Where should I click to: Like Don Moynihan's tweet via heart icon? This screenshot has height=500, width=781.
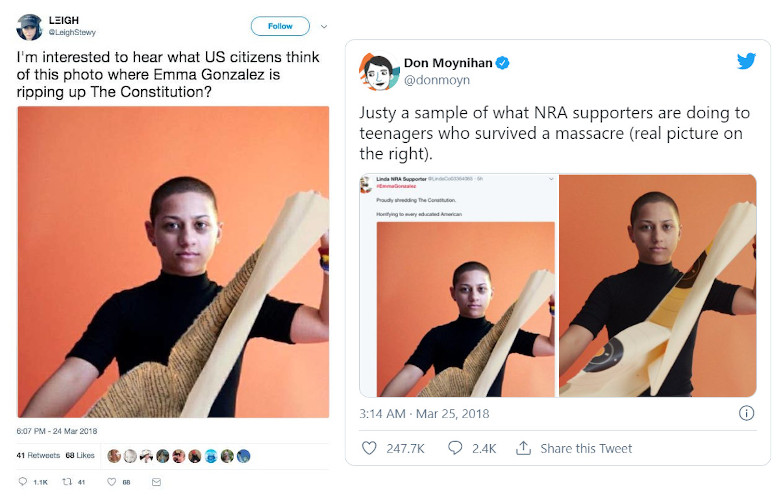point(368,448)
